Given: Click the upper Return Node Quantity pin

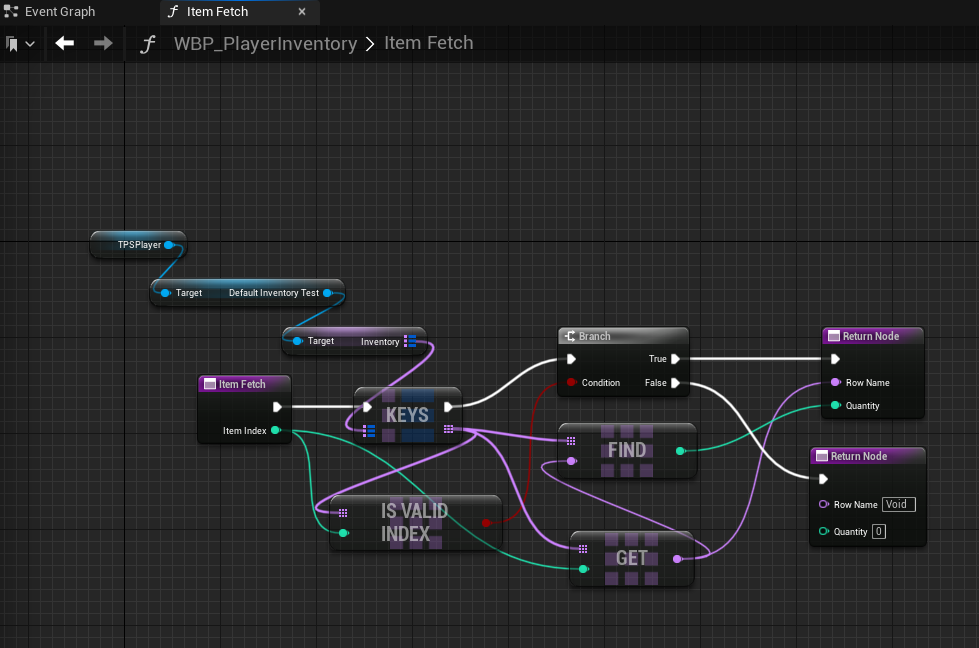Looking at the screenshot, I should [x=835, y=405].
